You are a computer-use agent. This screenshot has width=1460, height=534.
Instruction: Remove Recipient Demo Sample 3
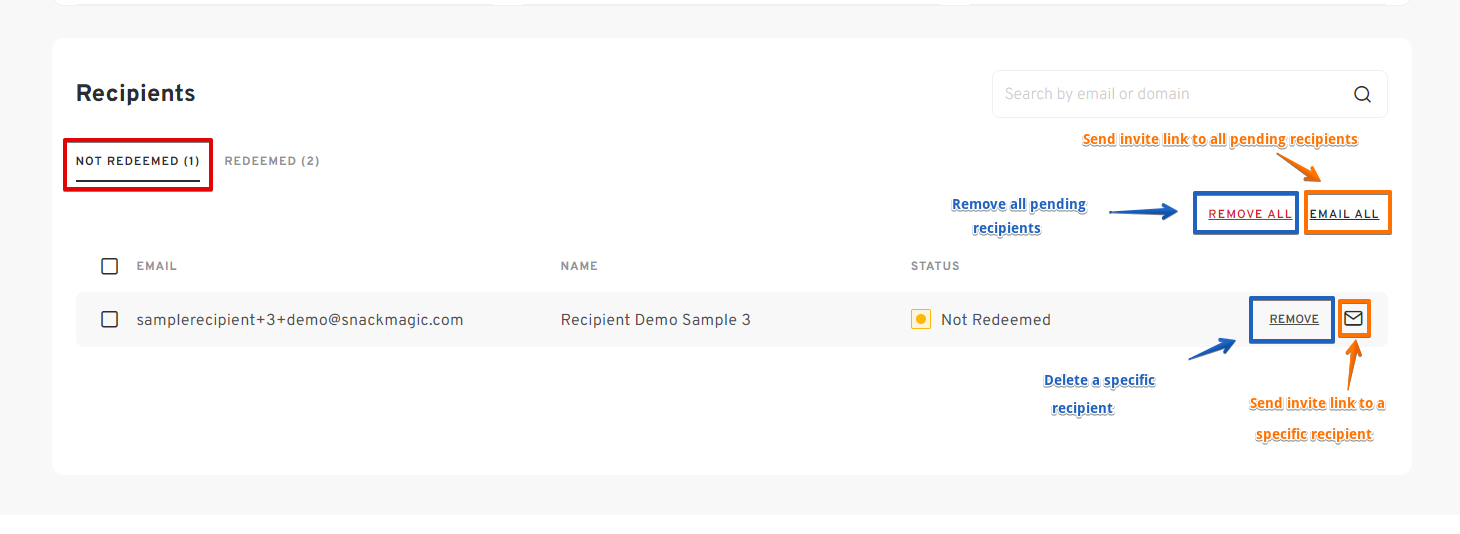(1294, 319)
